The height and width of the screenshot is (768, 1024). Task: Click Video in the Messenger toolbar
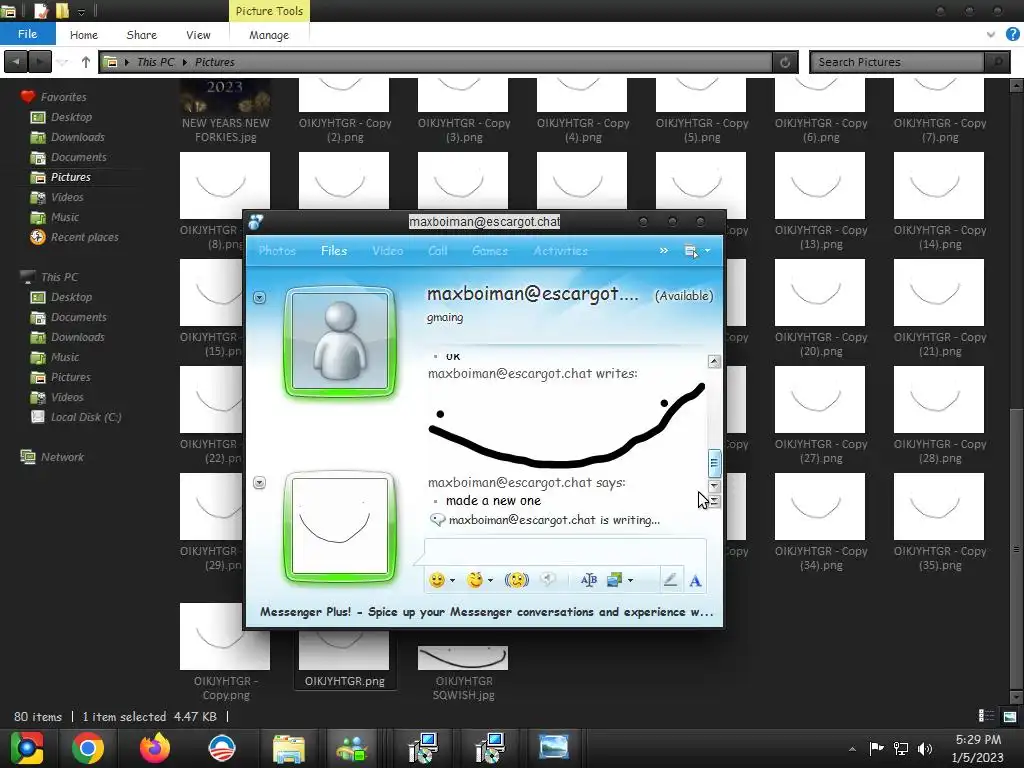point(387,250)
